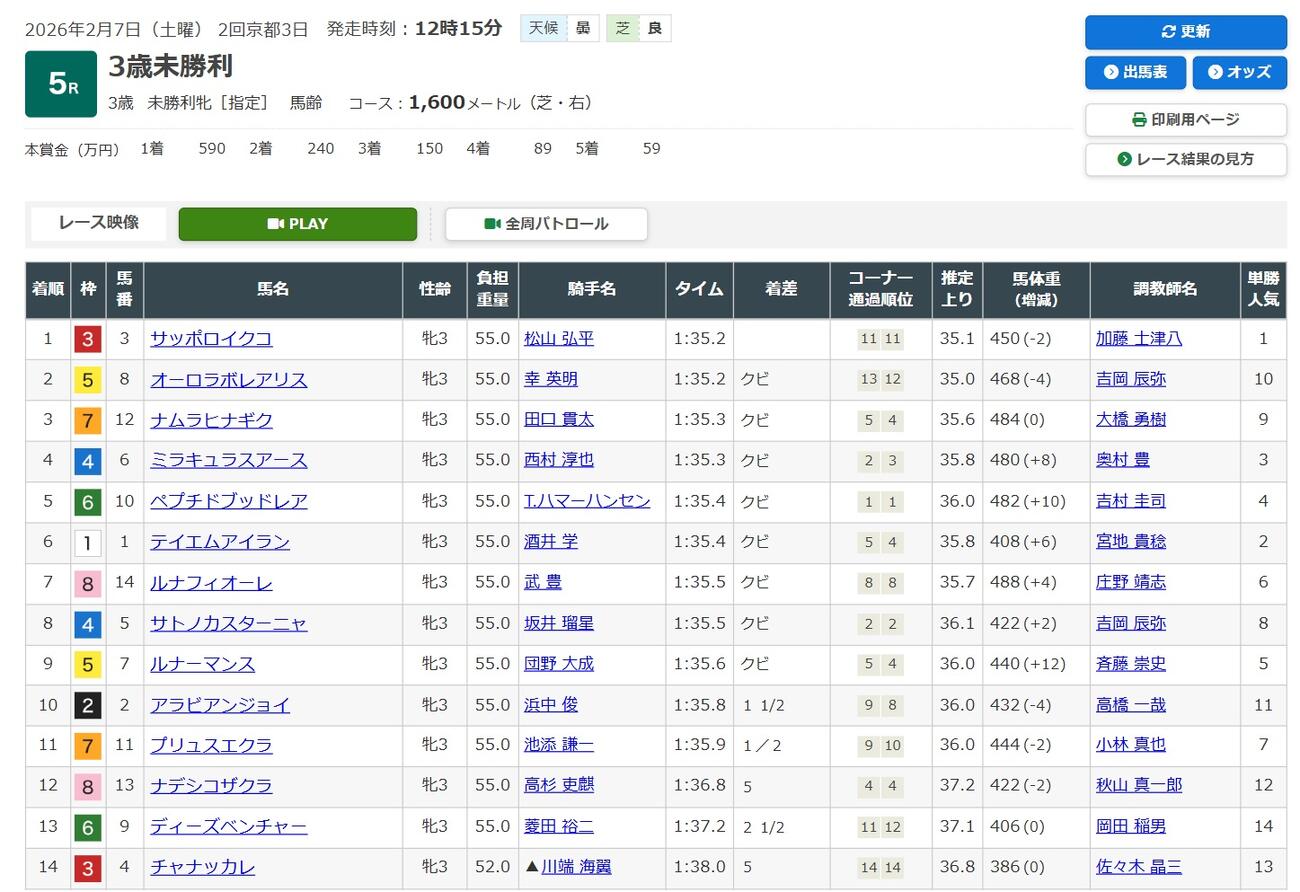The height and width of the screenshot is (892, 1300).
Task: Open horse ナムラヒナギク page
Action: tap(211, 420)
